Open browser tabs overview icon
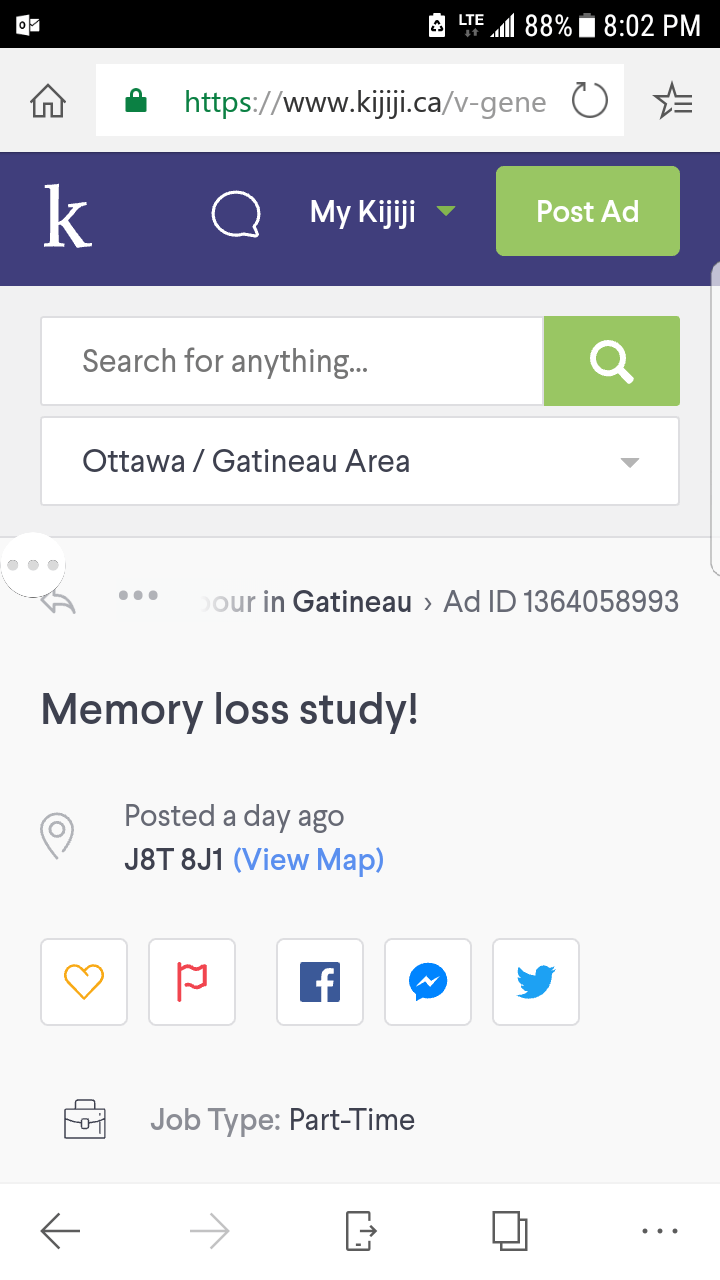The height and width of the screenshot is (1280, 720). 509,1231
